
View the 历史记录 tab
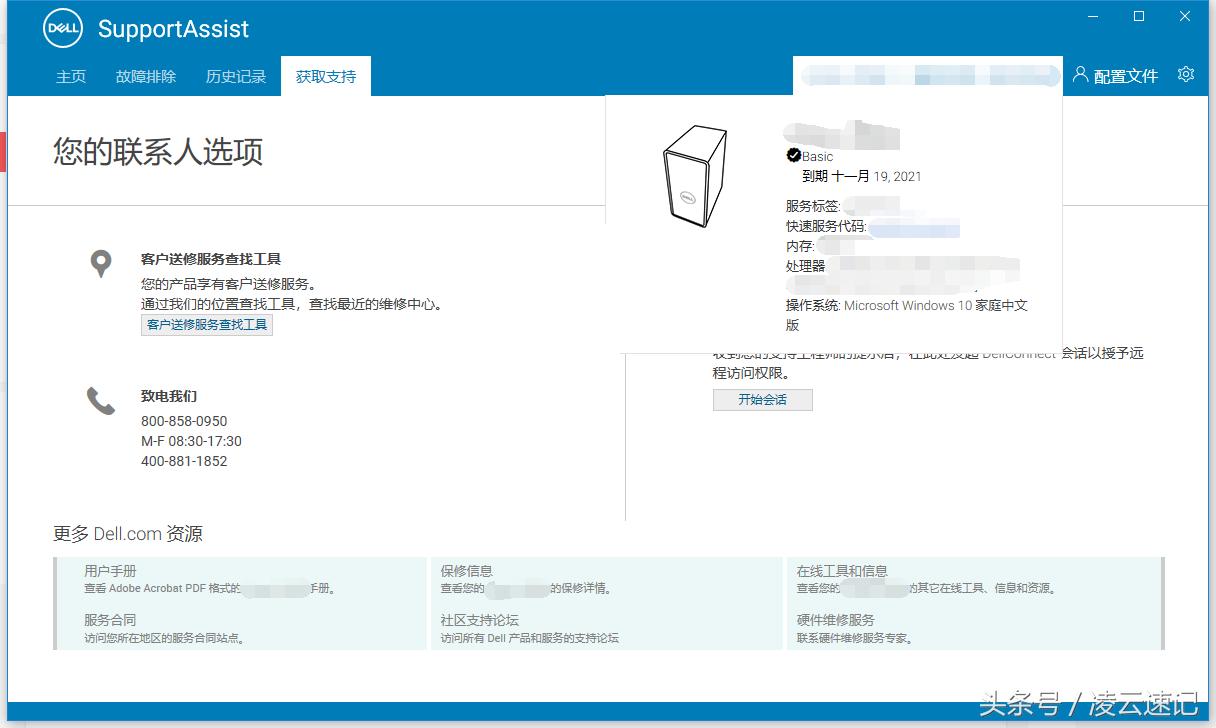coord(235,76)
